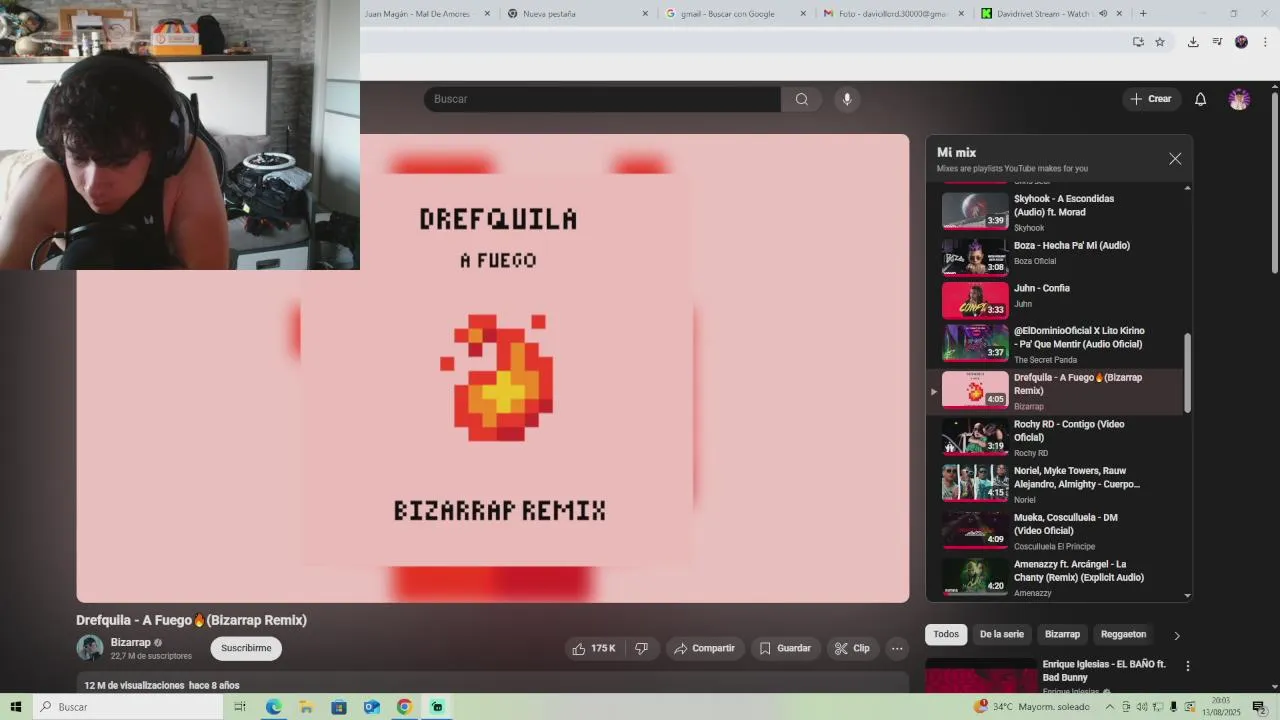Like the video with 175 K likes
This screenshot has height=720, width=1280.
594,648
